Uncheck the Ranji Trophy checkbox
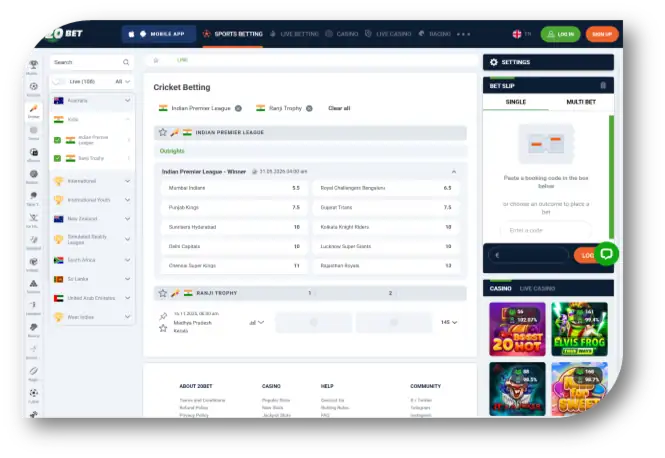 tap(57, 158)
